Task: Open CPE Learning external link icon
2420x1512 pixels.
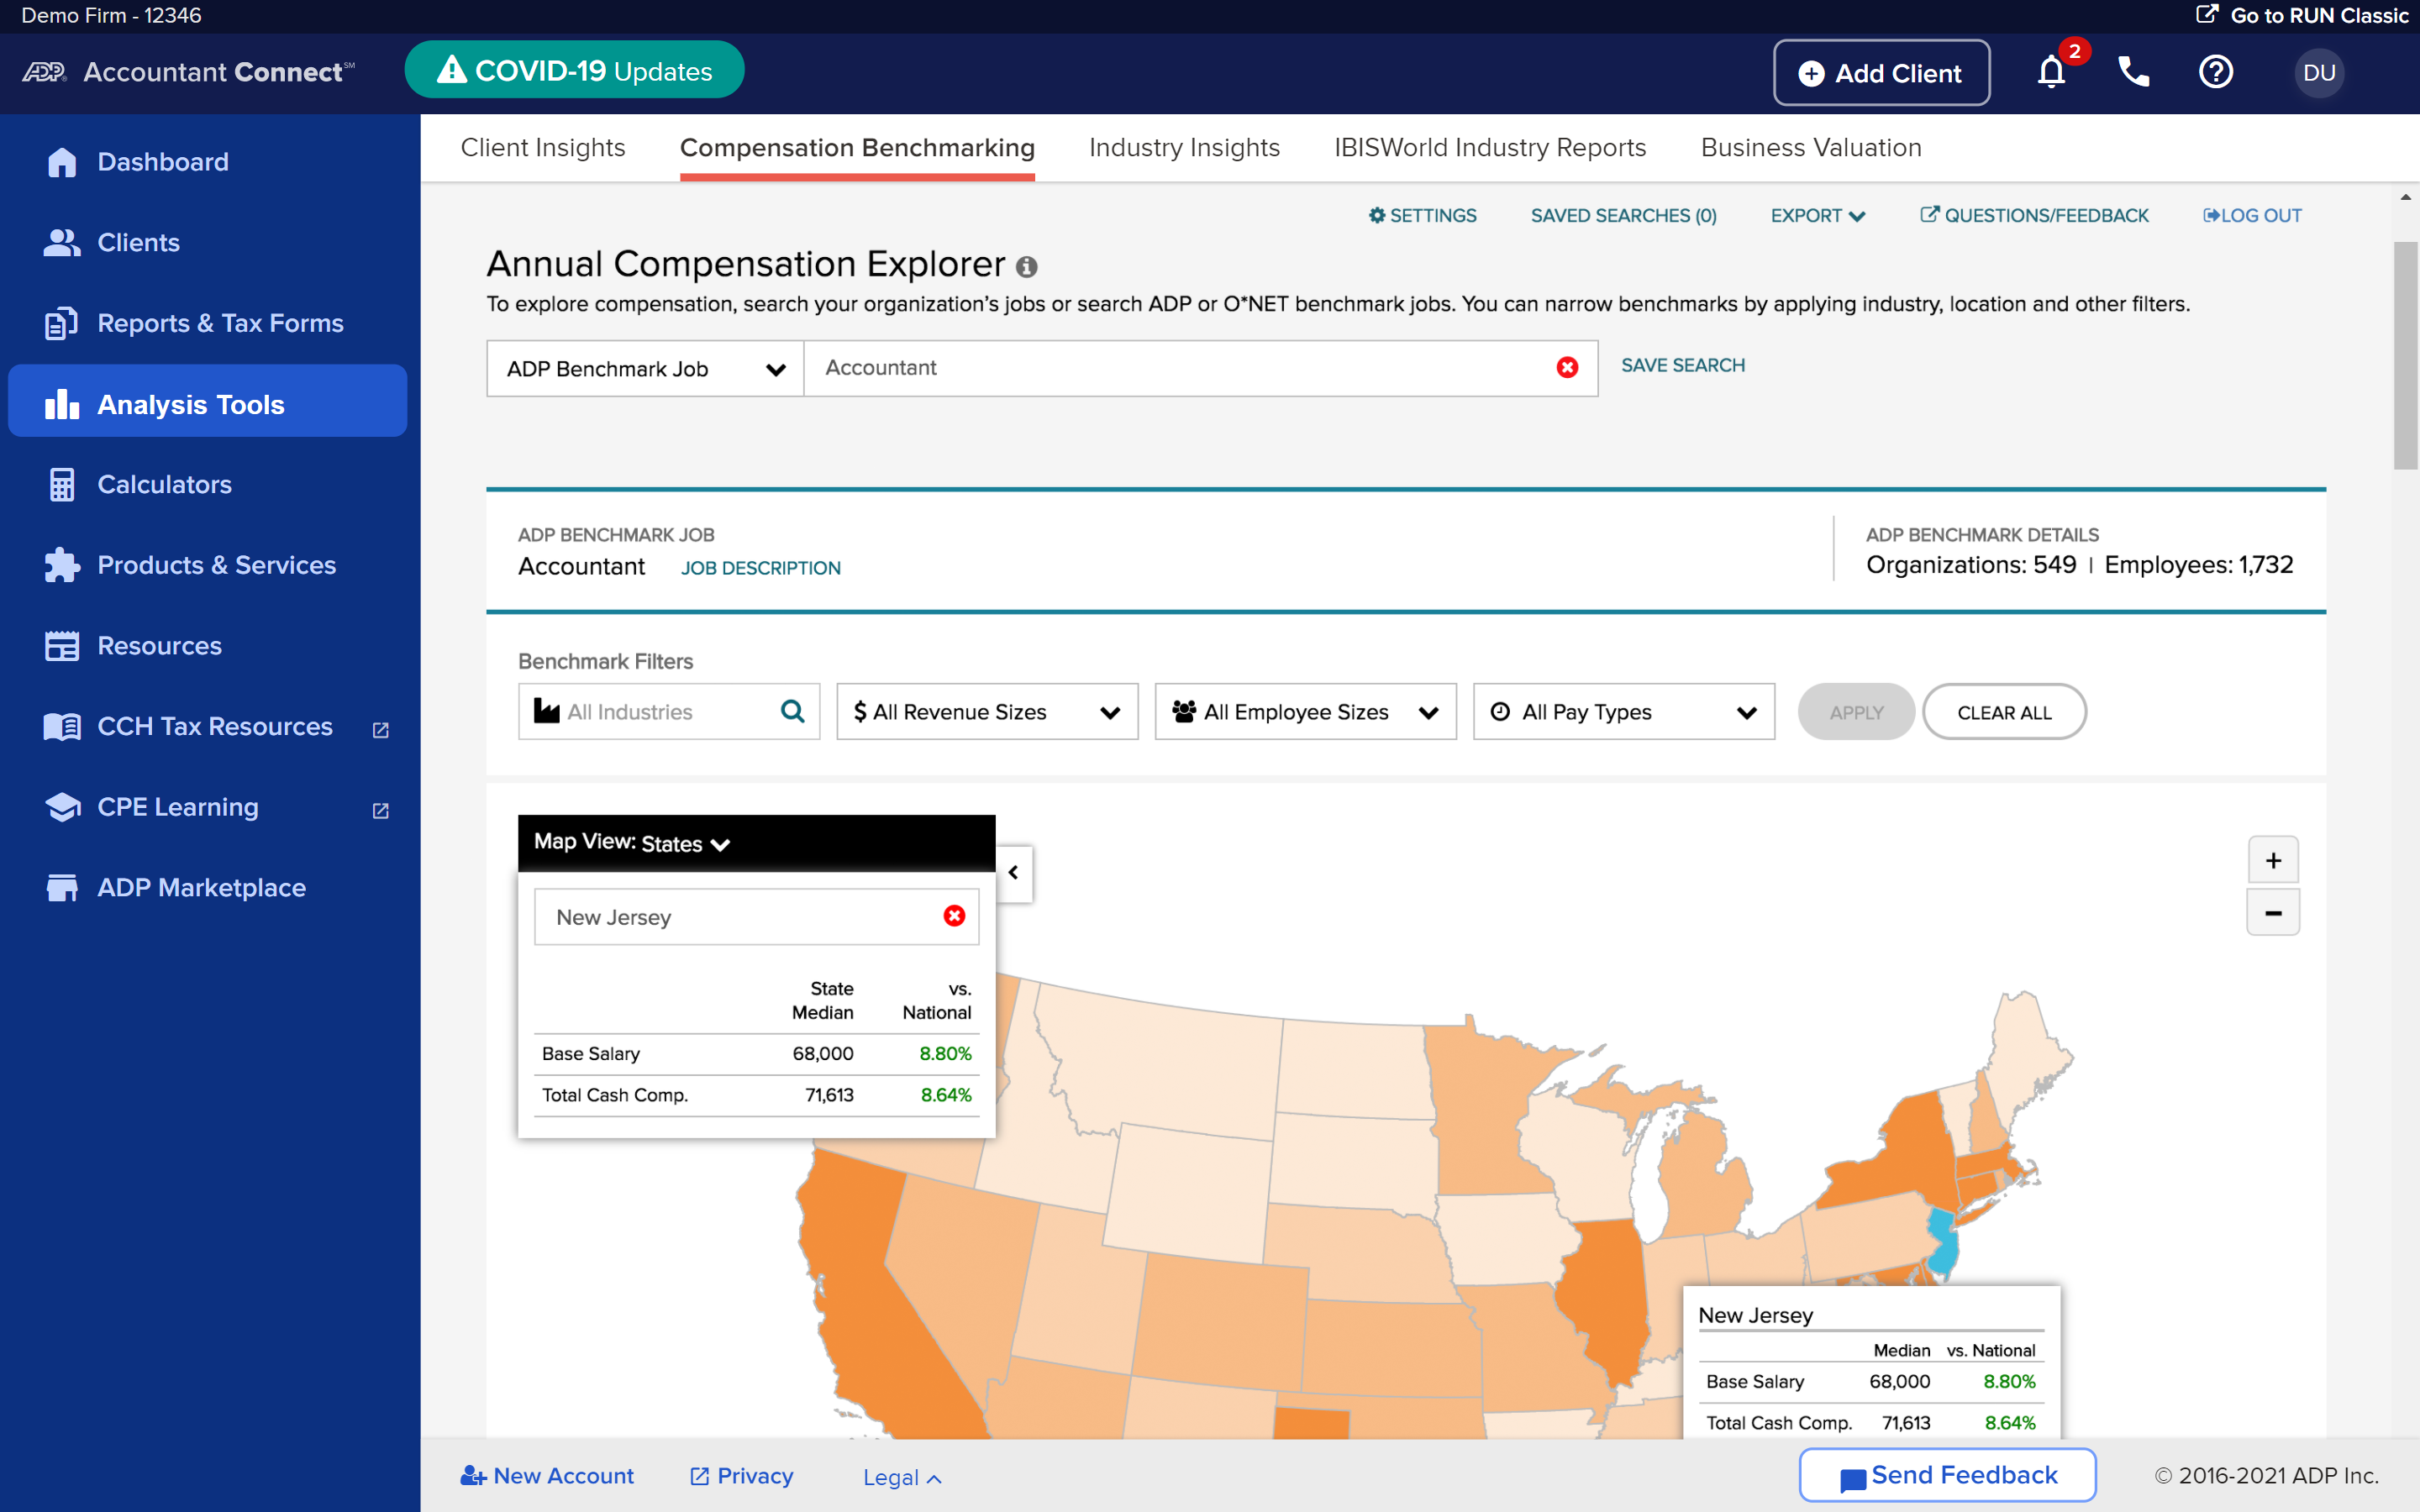Action: [380, 810]
